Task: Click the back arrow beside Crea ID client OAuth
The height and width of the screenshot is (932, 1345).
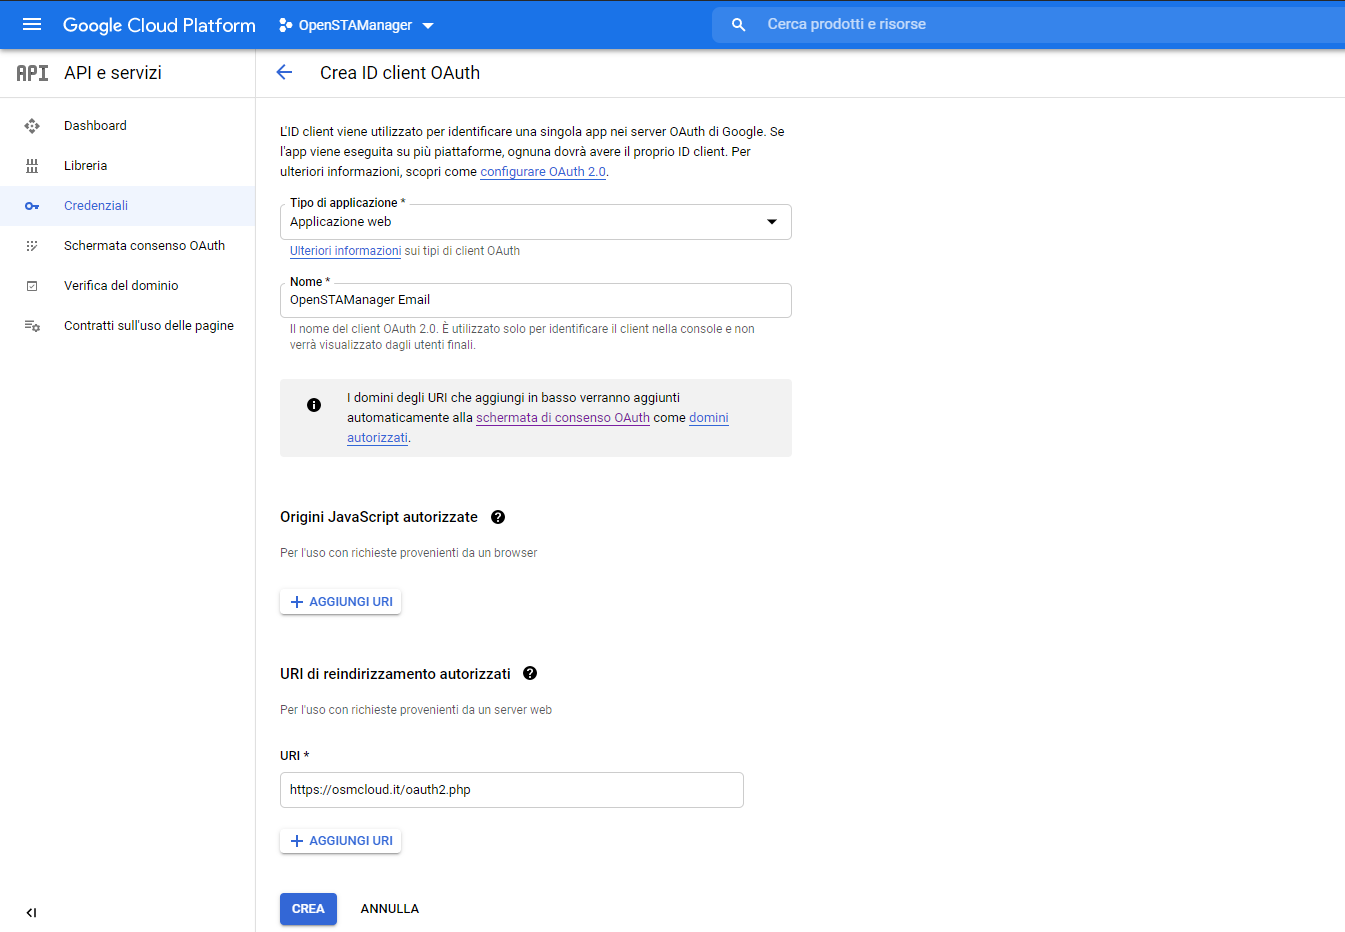Action: pos(284,72)
